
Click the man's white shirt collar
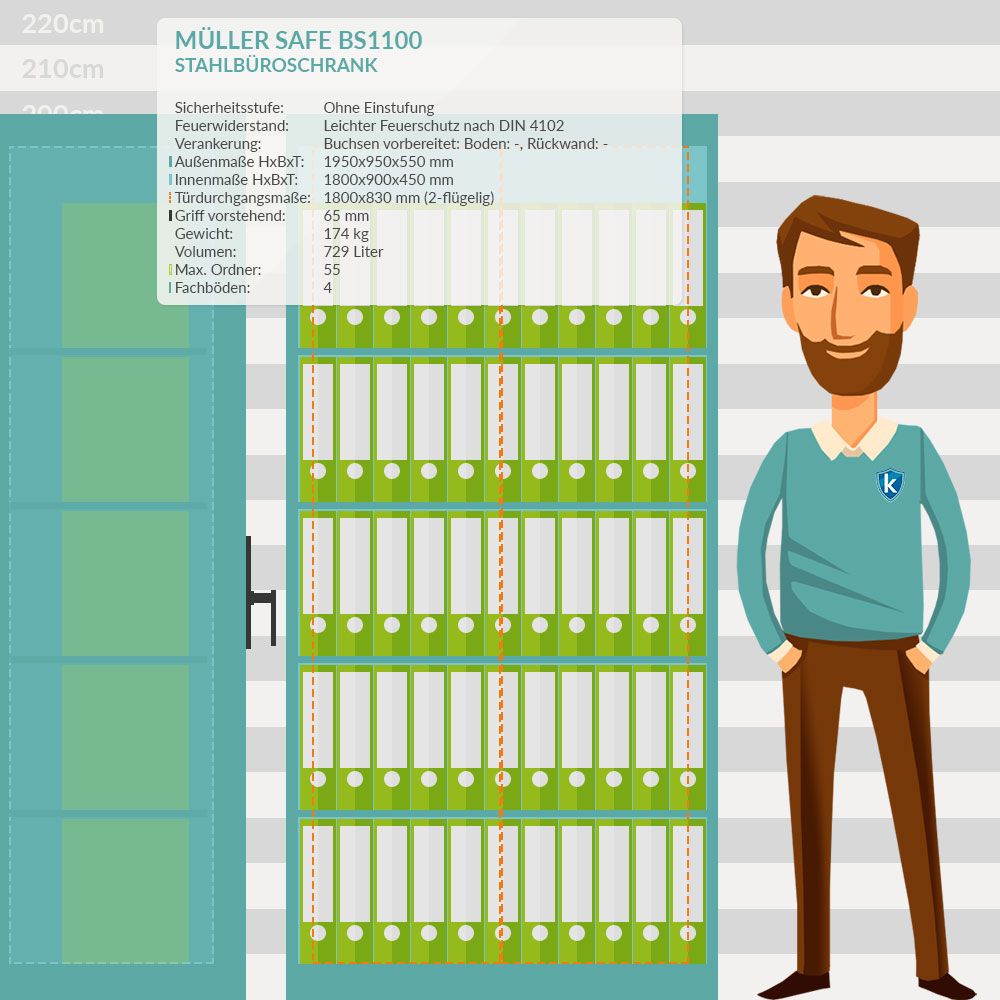[853, 438]
